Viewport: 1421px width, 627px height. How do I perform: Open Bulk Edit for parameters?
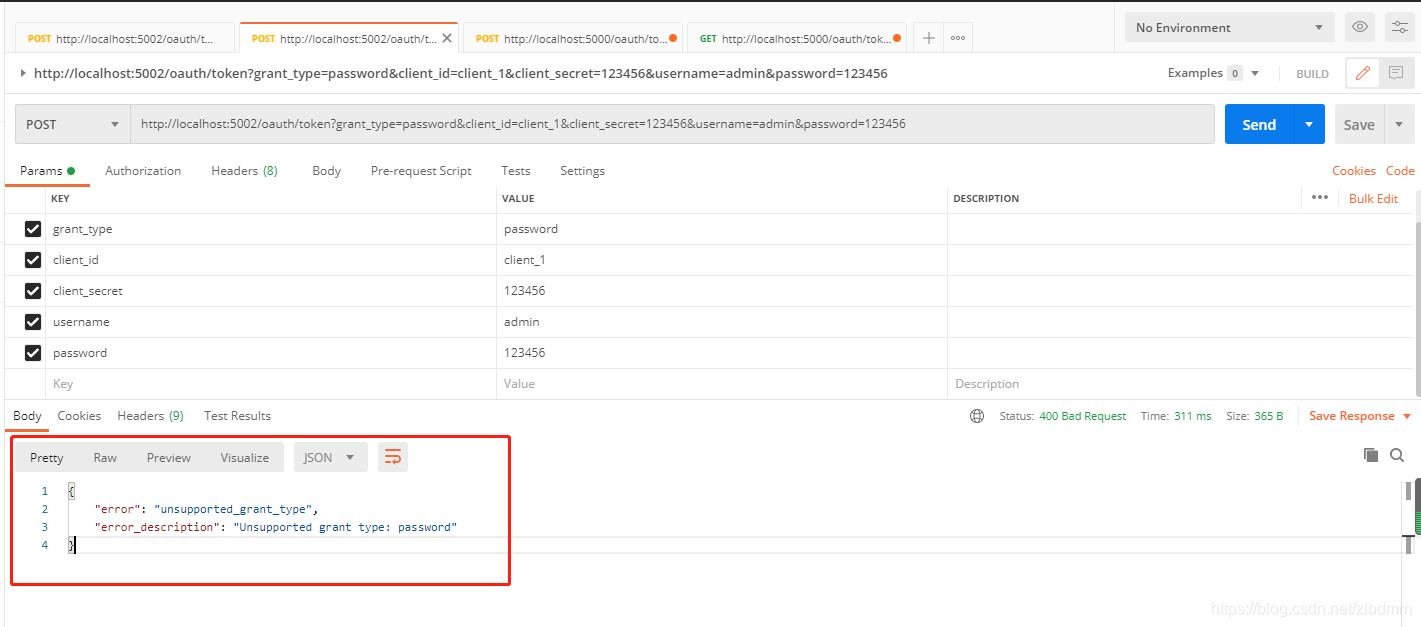coord(1373,198)
